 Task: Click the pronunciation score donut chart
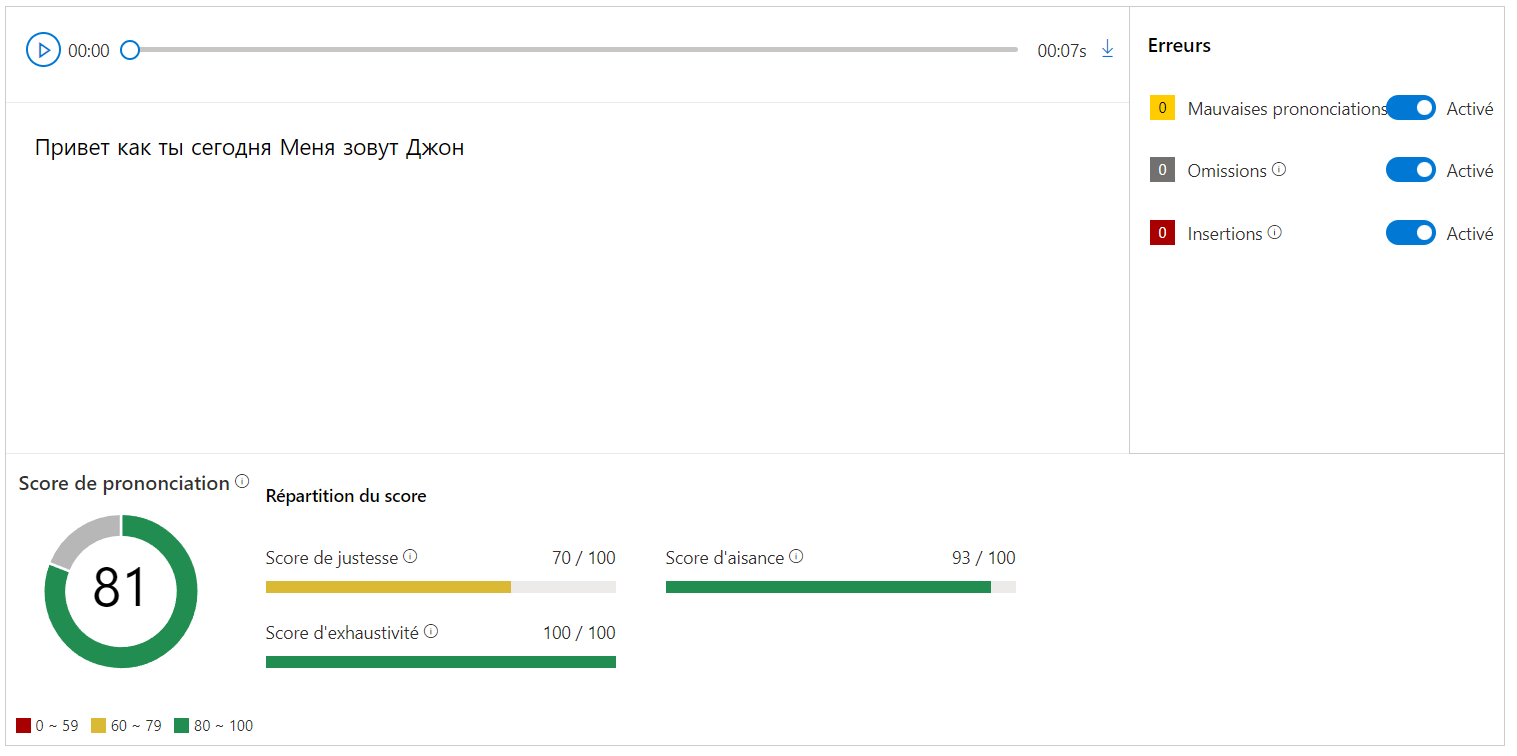[121, 591]
